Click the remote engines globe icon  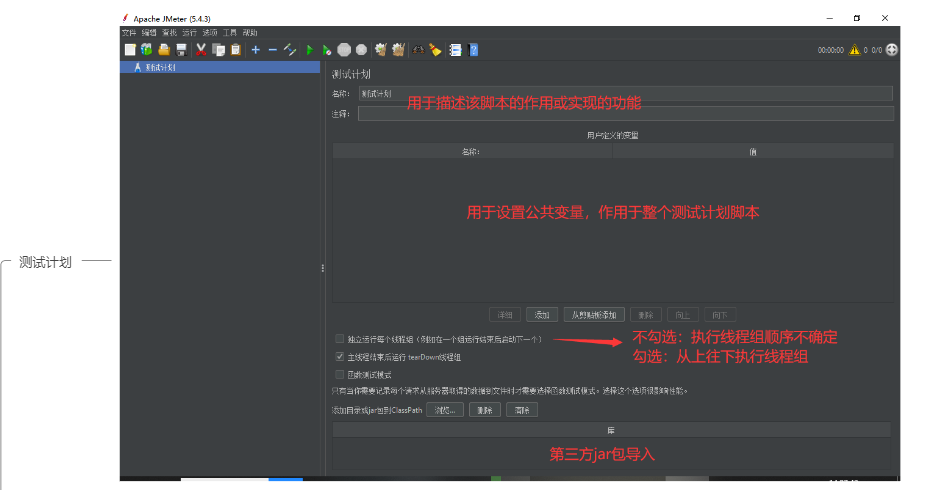892,50
